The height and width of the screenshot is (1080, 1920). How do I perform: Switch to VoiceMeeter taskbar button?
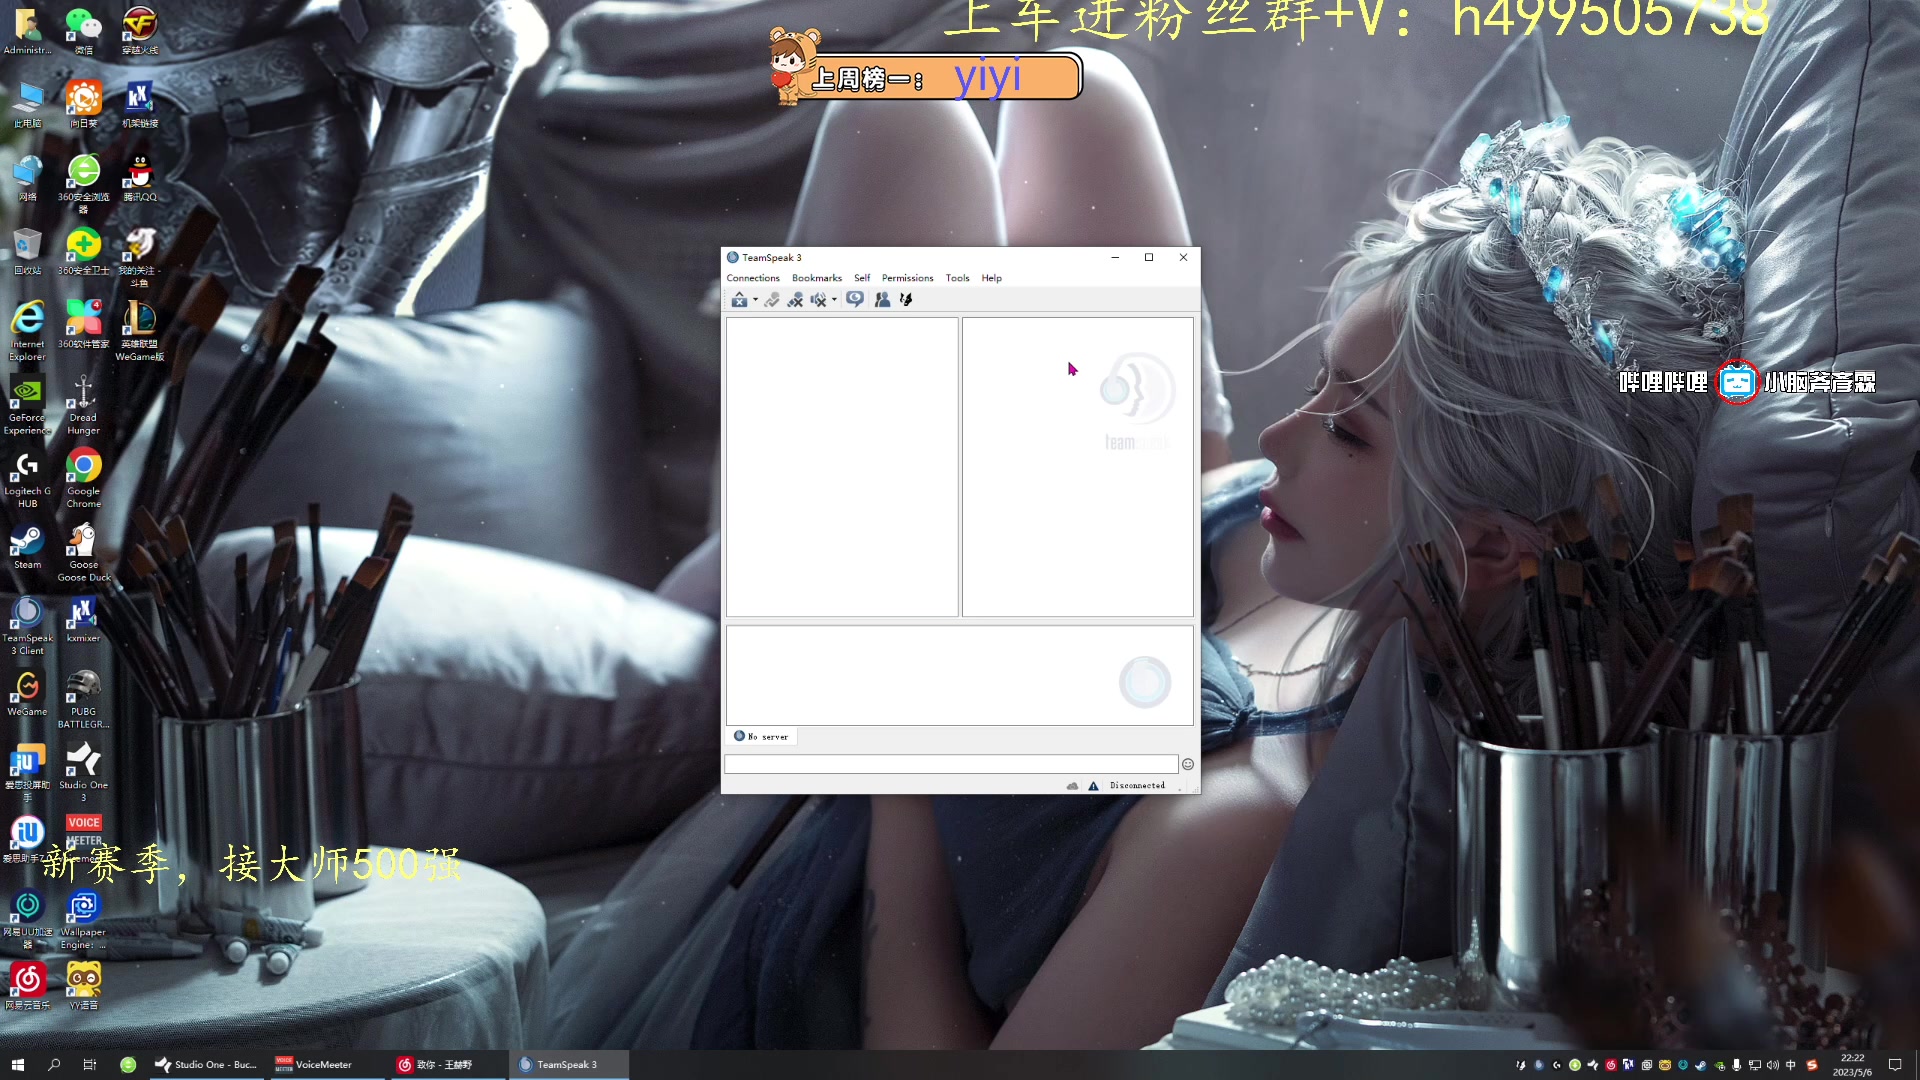click(x=326, y=1065)
